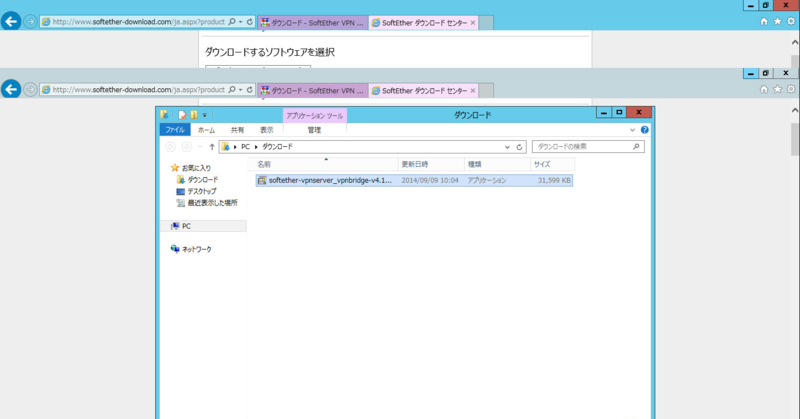Click the URL address field in topmost IE window
Viewport: 800px width, 419px height.
coord(138,22)
